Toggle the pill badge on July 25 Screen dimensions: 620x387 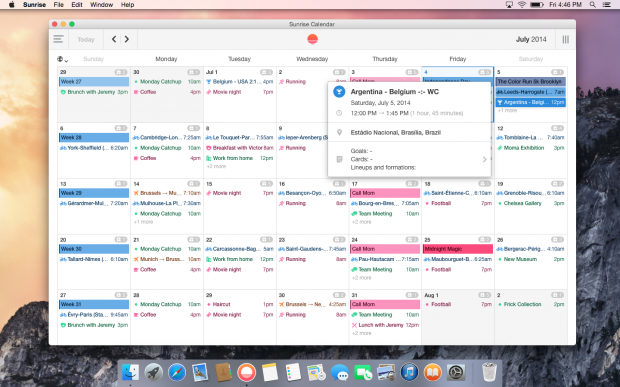[x=485, y=240]
